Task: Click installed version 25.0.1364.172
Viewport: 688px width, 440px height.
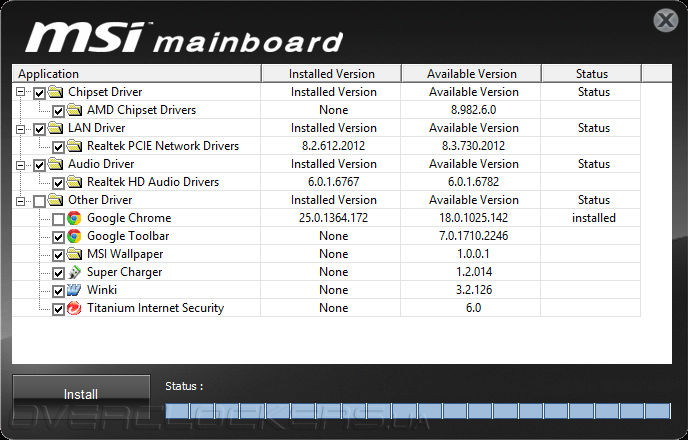Action: point(333,218)
